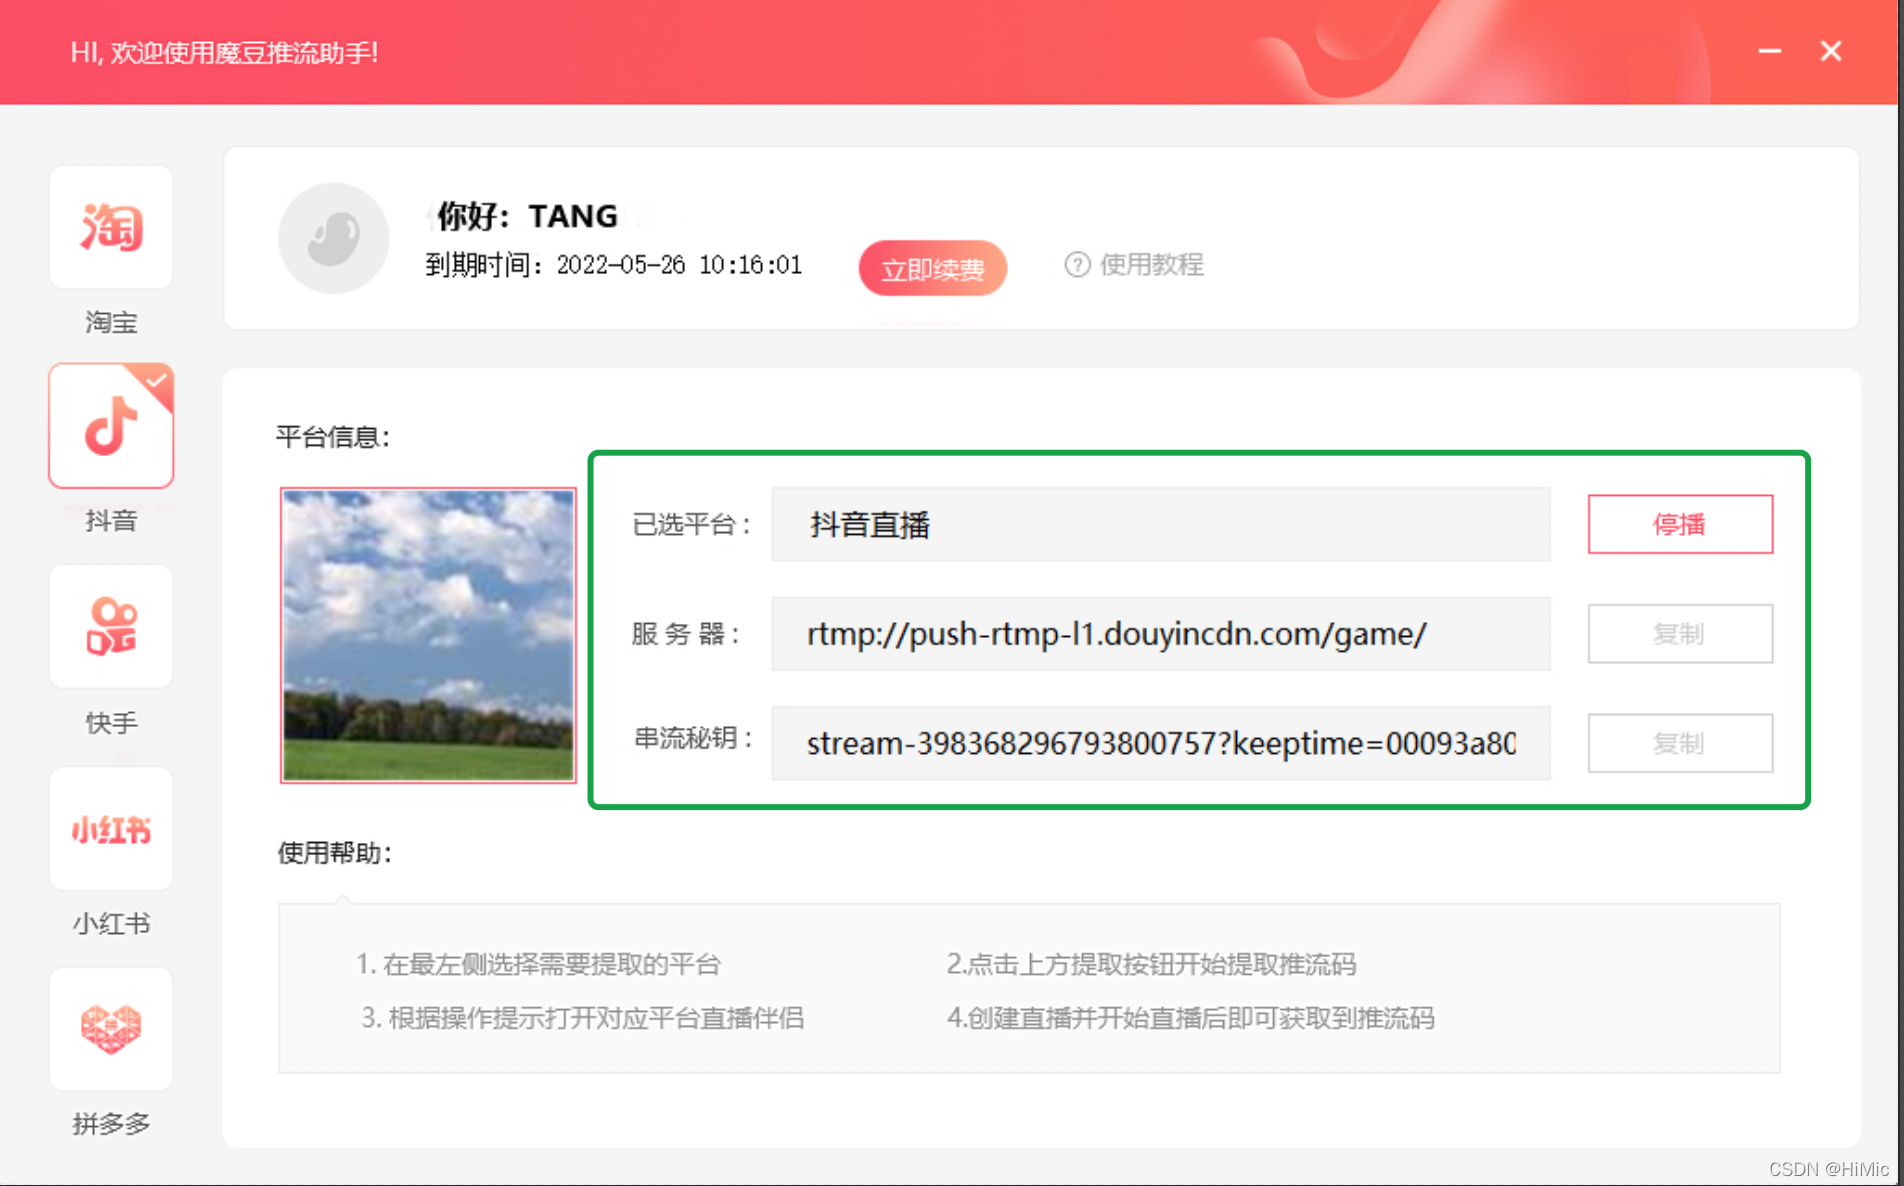
Task: Select the Pinduoduo (拼多多) platform icon
Action: point(111,1028)
